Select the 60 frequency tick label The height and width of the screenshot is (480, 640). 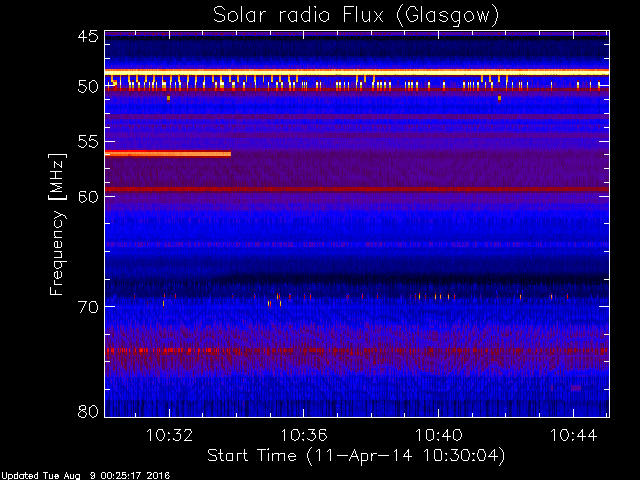[88, 197]
